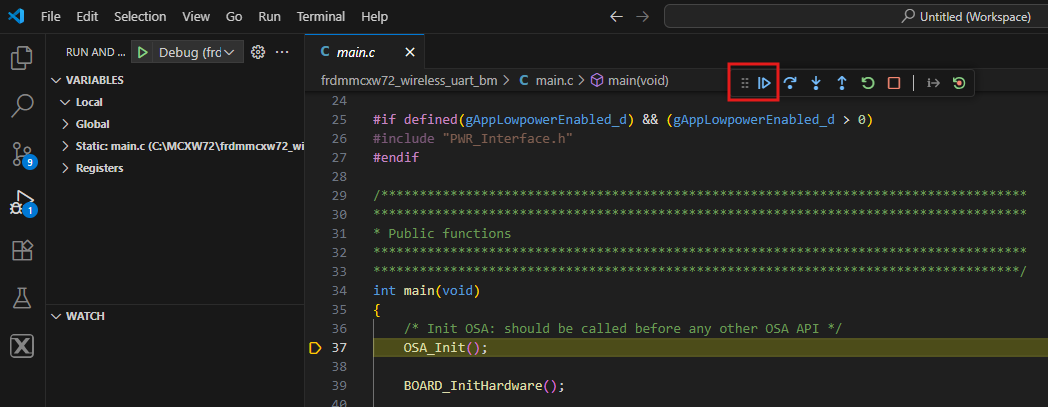Click the Continue debug button
1048x407 pixels.
tap(765, 83)
